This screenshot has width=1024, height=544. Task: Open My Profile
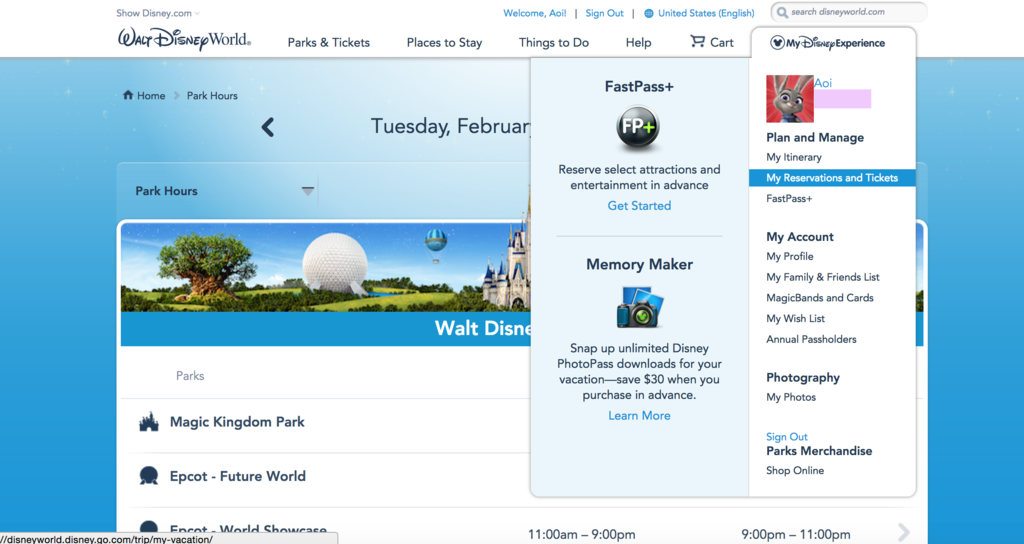point(790,256)
